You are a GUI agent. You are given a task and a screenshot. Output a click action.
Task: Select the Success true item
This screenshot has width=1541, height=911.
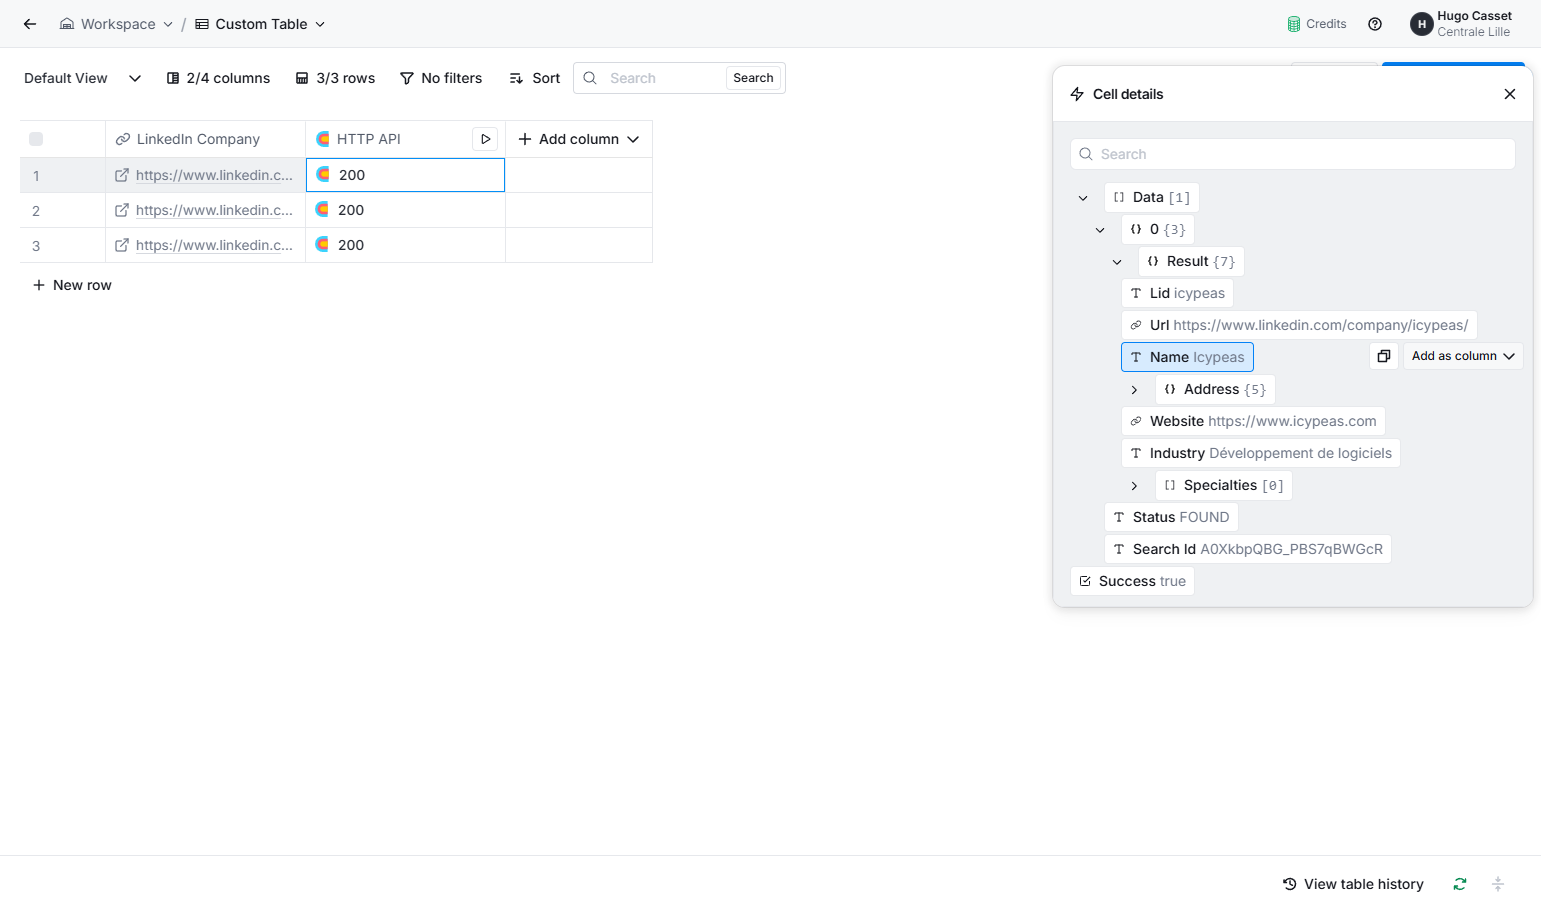[x=1132, y=581]
